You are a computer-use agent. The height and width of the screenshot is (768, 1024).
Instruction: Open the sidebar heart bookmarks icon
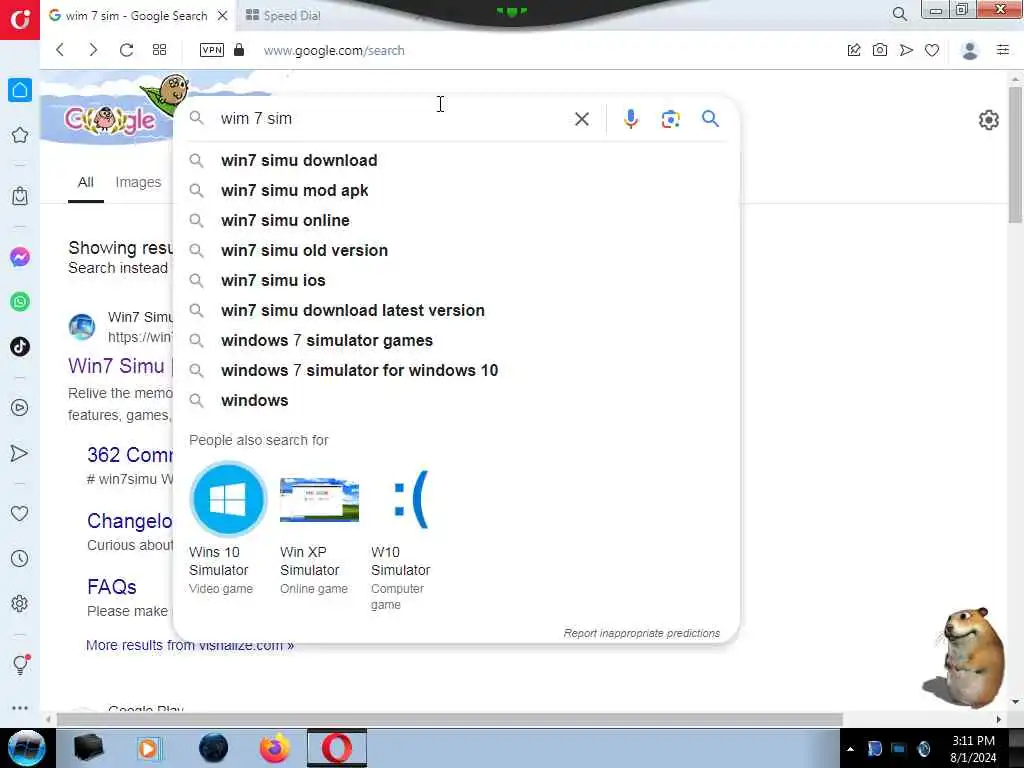click(x=20, y=513)
